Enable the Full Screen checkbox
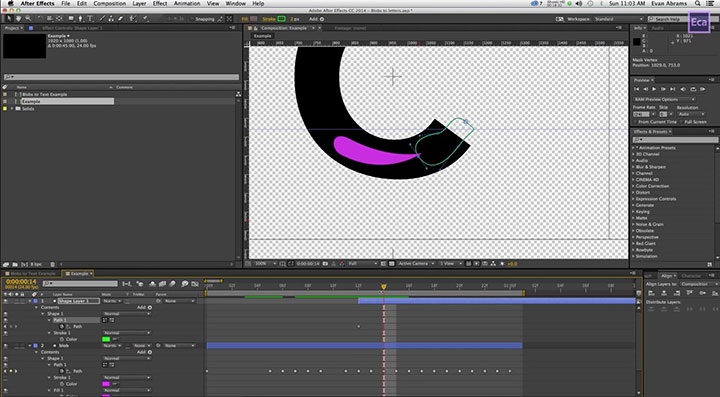 (681, 122)
